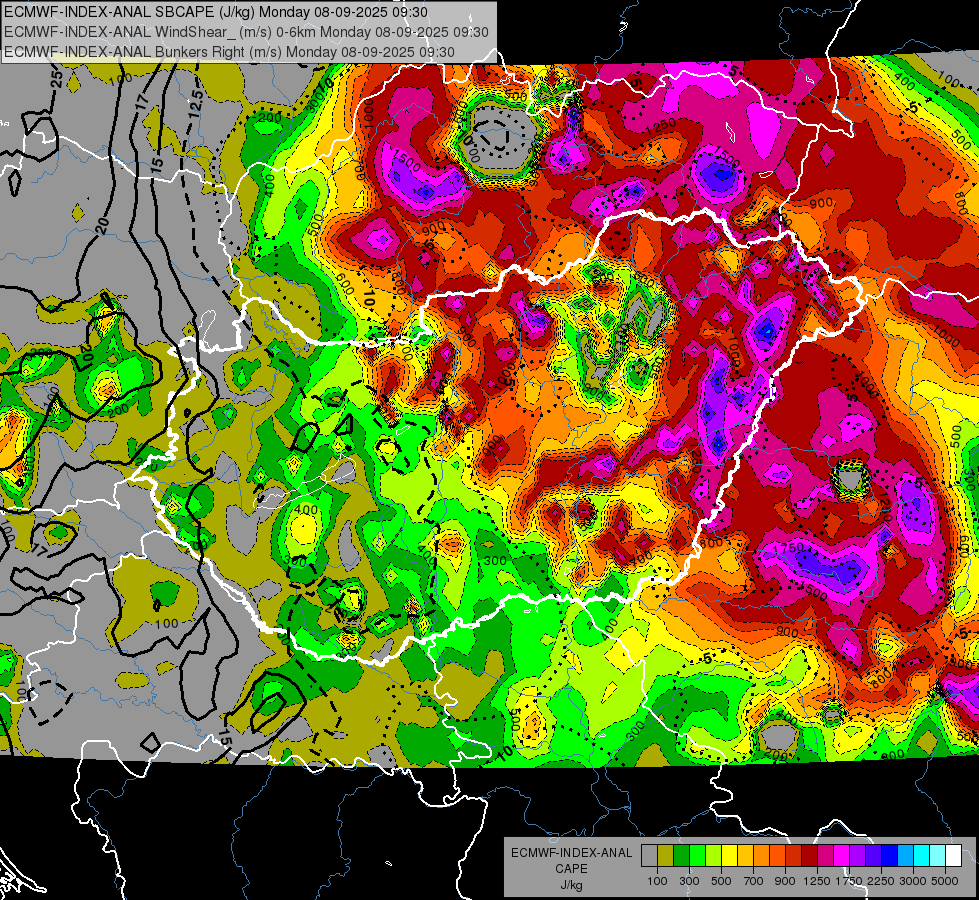The image size is (979, 900).
Task: Click the 500 tick label under the legend
Action: (x=721, y=881)
